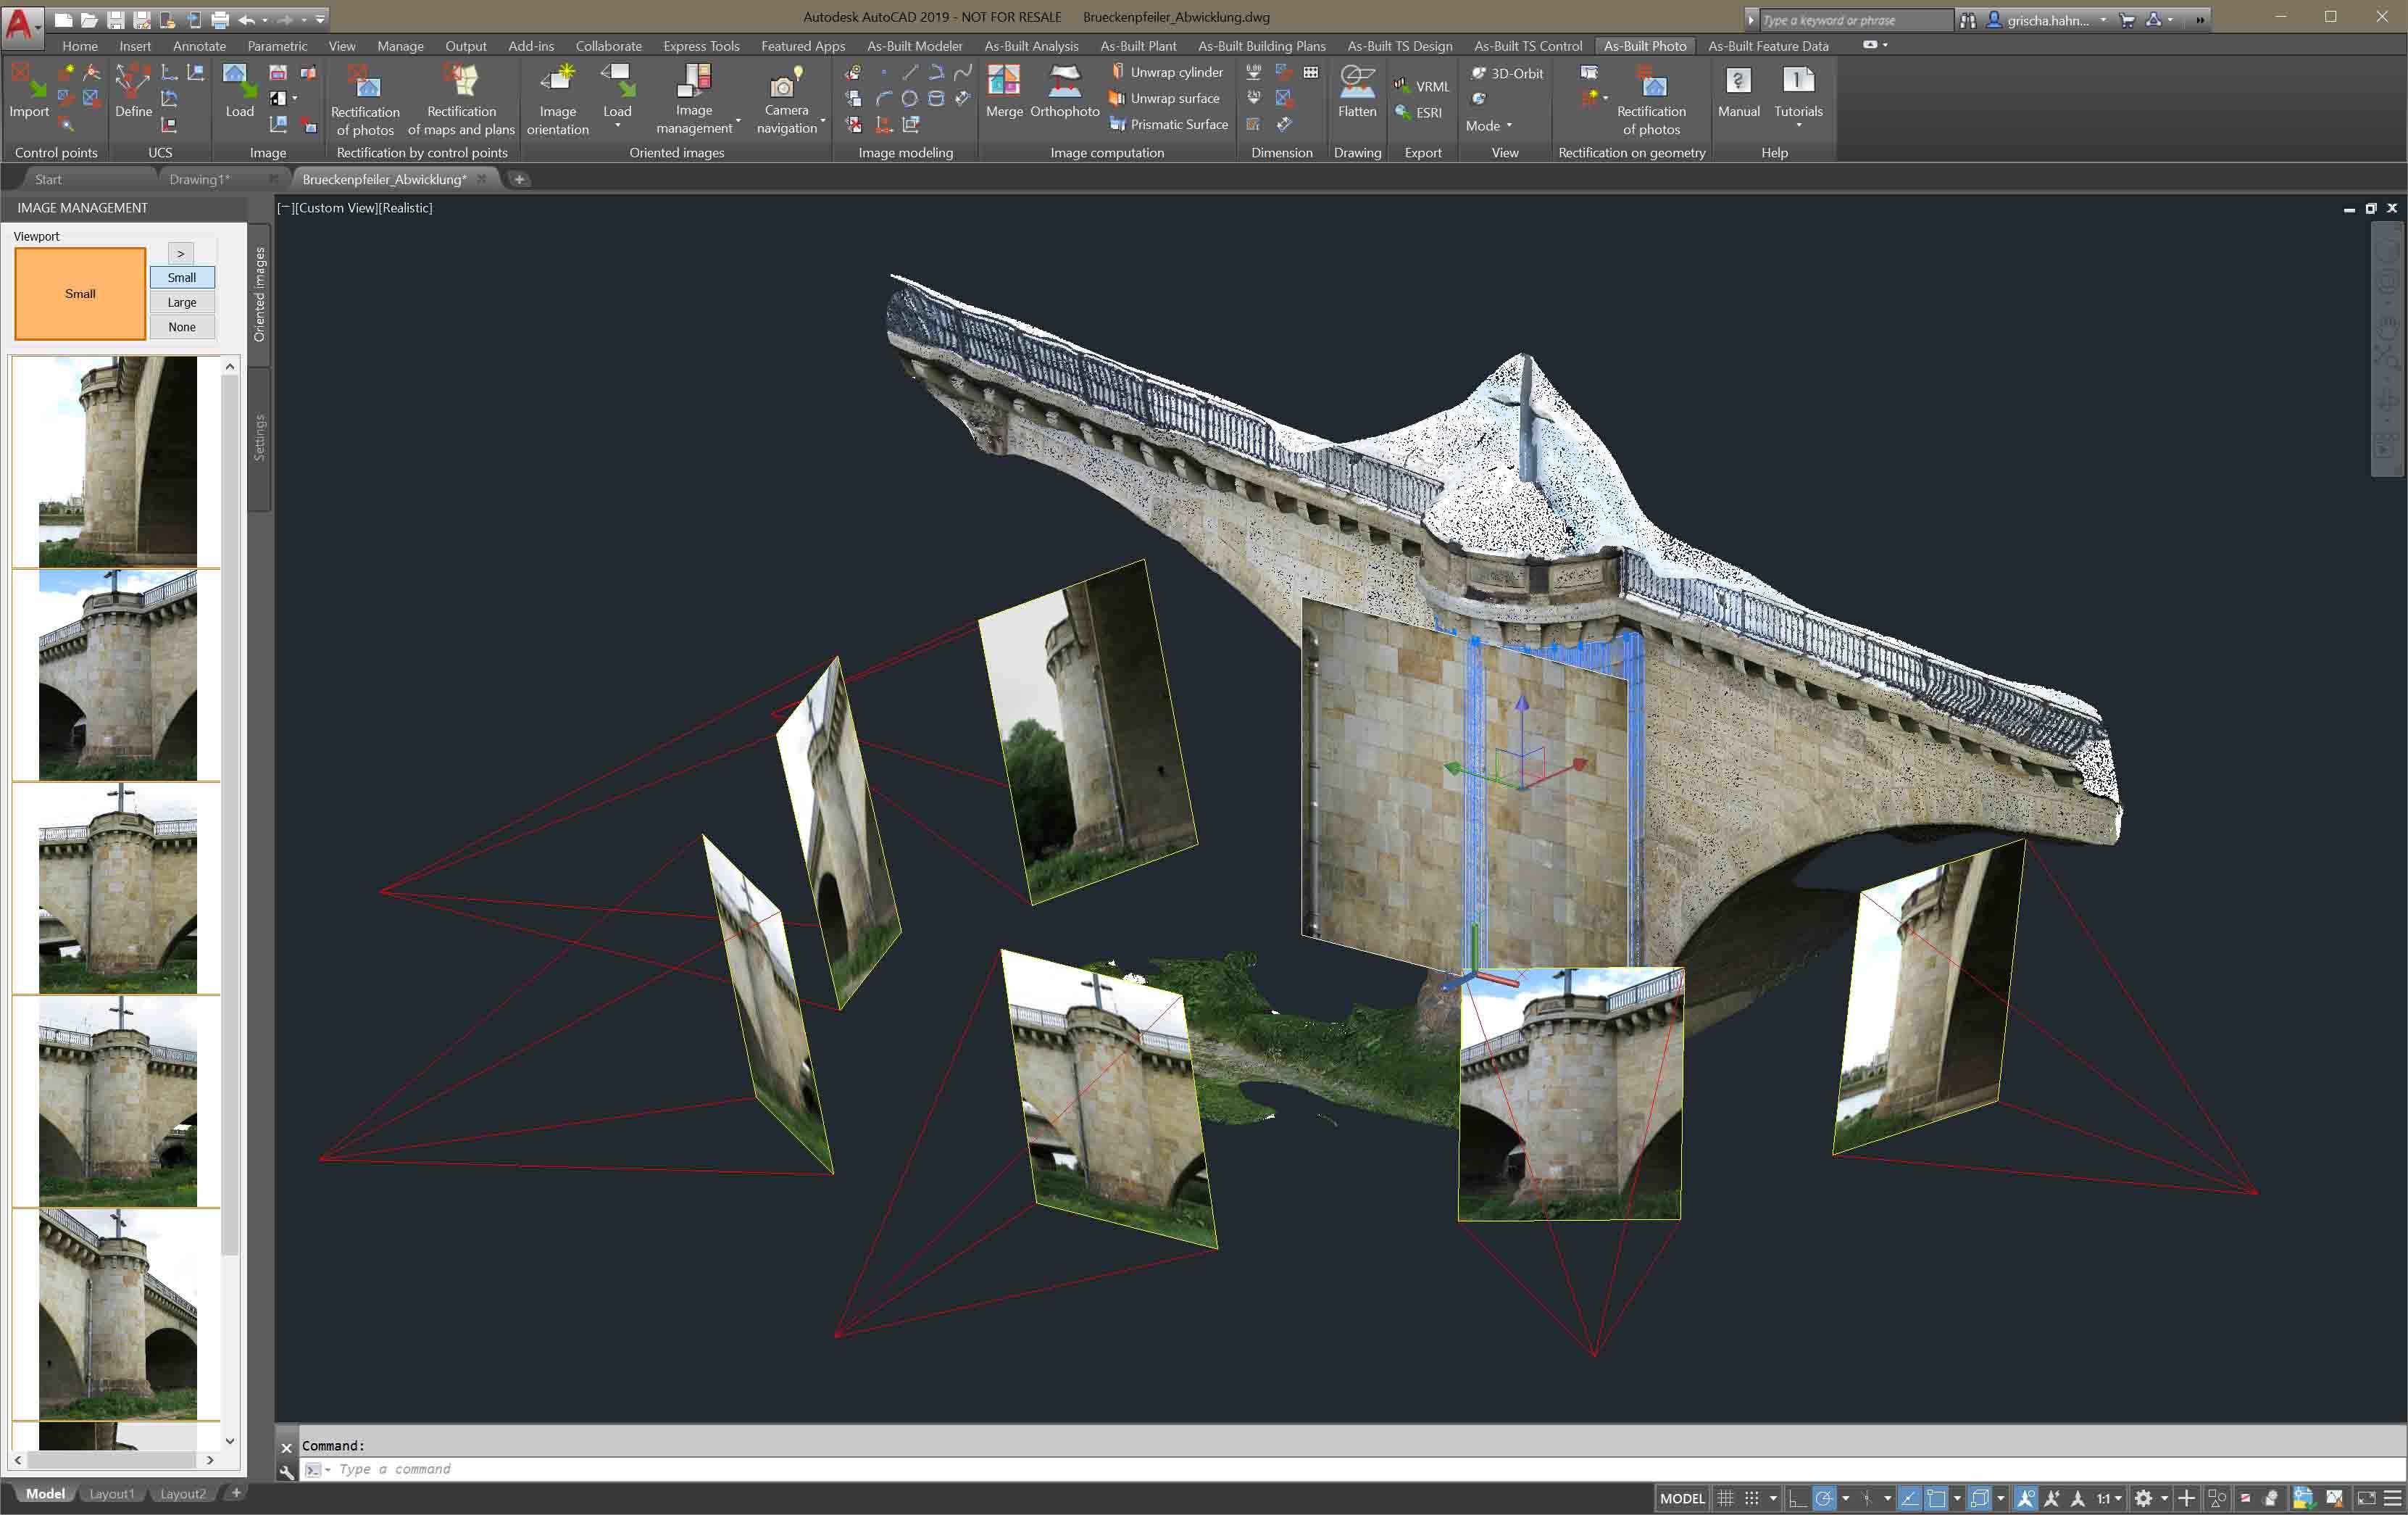Click the Define UCS icon
This screenshot has width=2408, height=1515.
(x=133, y=82)
